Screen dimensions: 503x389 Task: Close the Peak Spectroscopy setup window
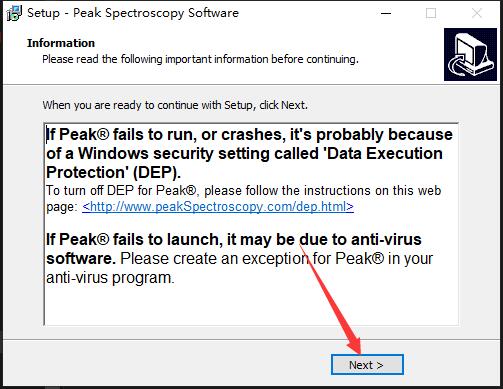477,13
